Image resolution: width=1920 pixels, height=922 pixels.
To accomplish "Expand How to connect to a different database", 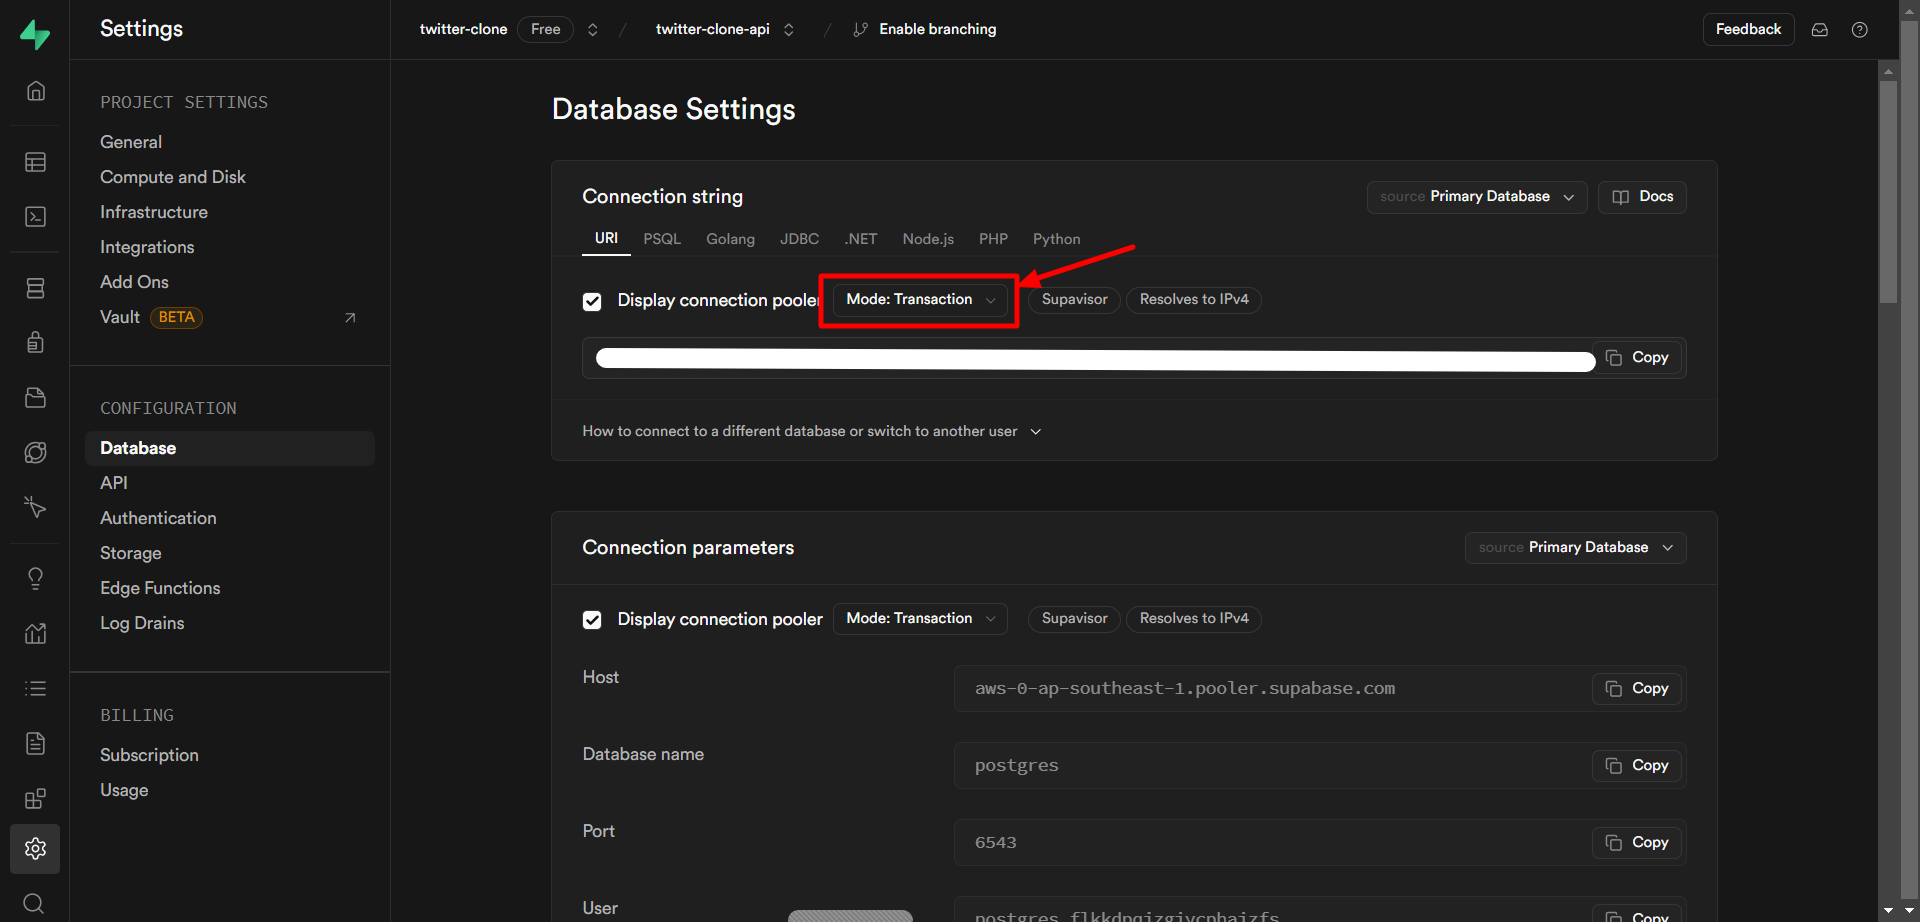I will [x=812, y=431].
